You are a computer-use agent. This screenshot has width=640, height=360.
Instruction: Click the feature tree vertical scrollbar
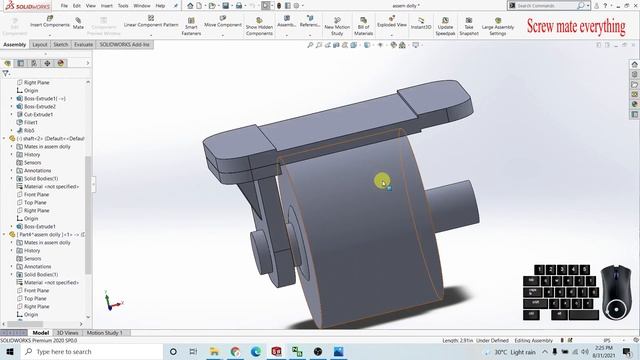(x=88, y=215)
